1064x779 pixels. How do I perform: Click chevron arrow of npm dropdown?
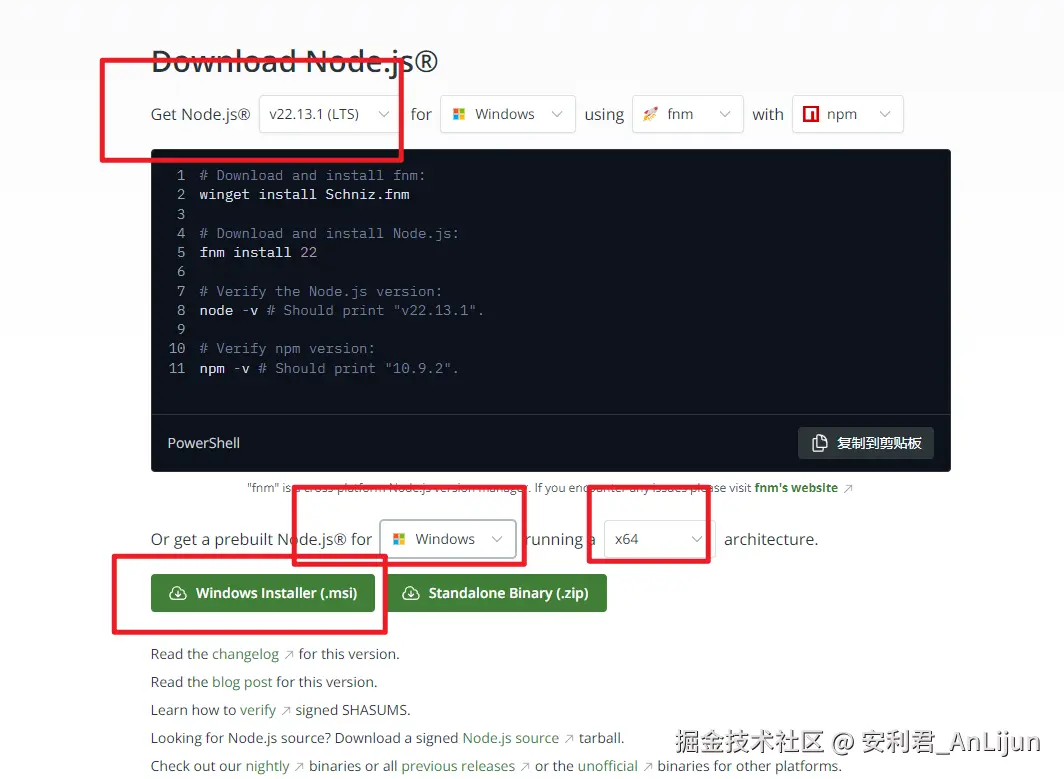point(885,114)
